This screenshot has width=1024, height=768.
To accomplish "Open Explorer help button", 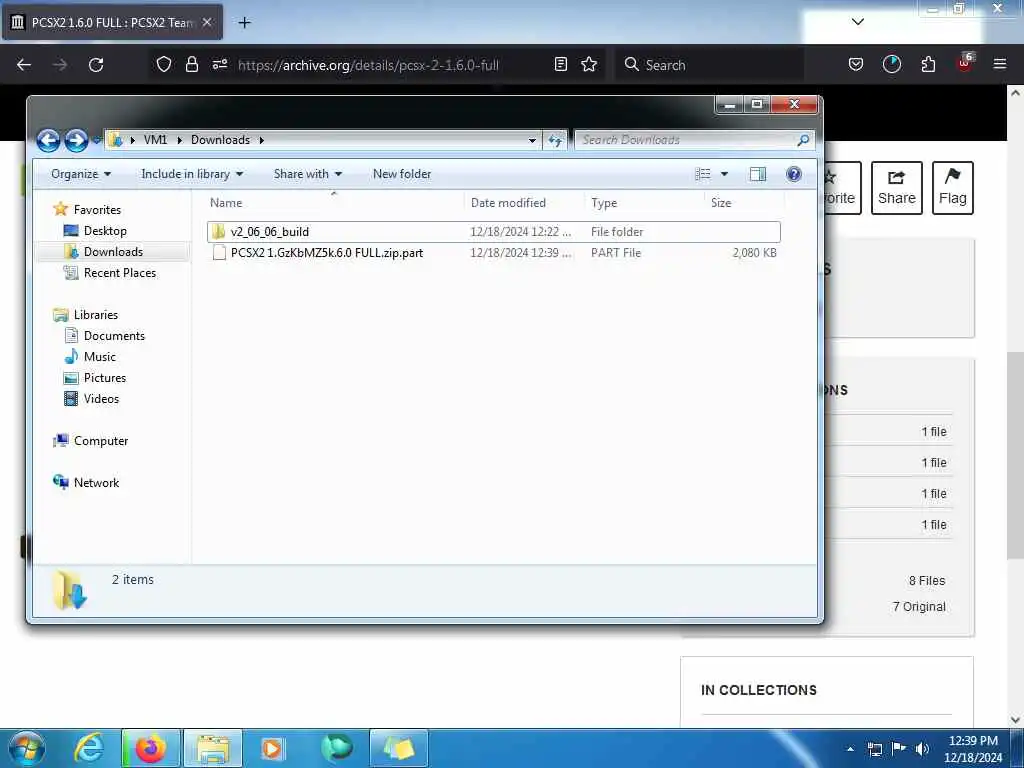I will [793, 174].
